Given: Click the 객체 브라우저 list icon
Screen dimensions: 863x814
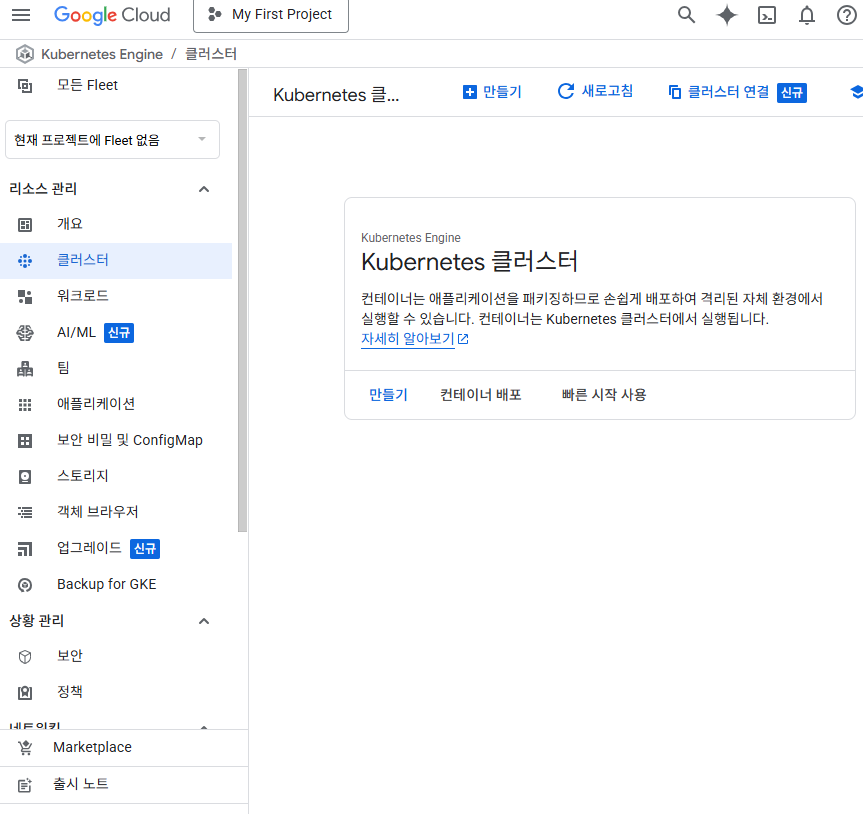Looking at the screenshot, I should (x=25, y=512).
